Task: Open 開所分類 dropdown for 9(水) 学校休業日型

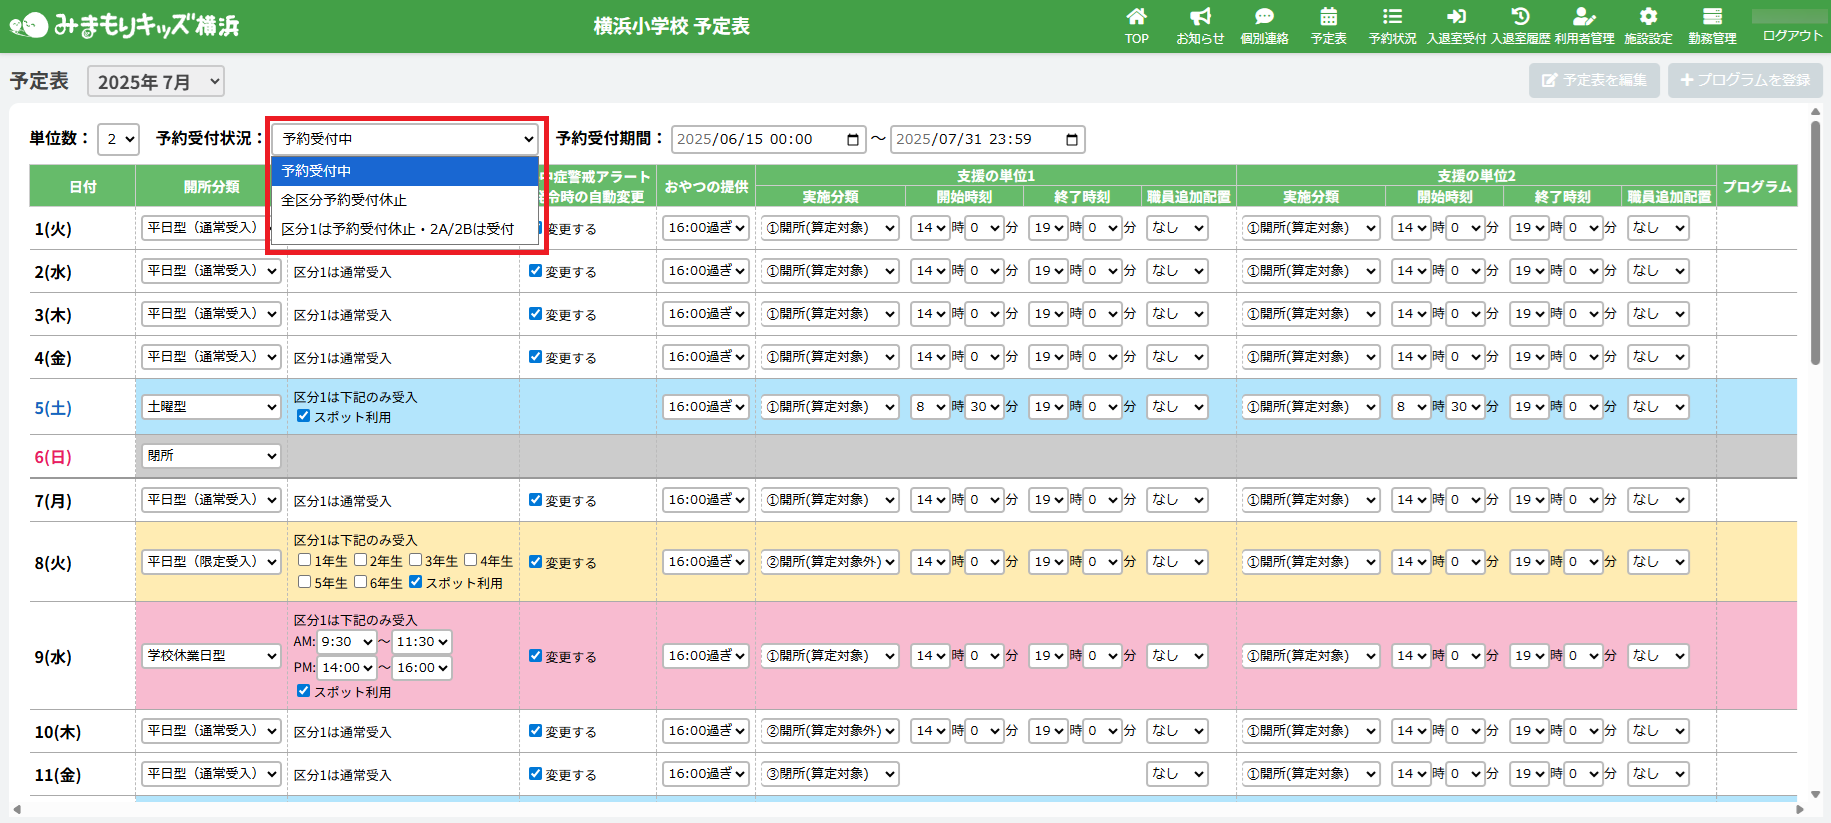Action: click(x=211, y=656)
